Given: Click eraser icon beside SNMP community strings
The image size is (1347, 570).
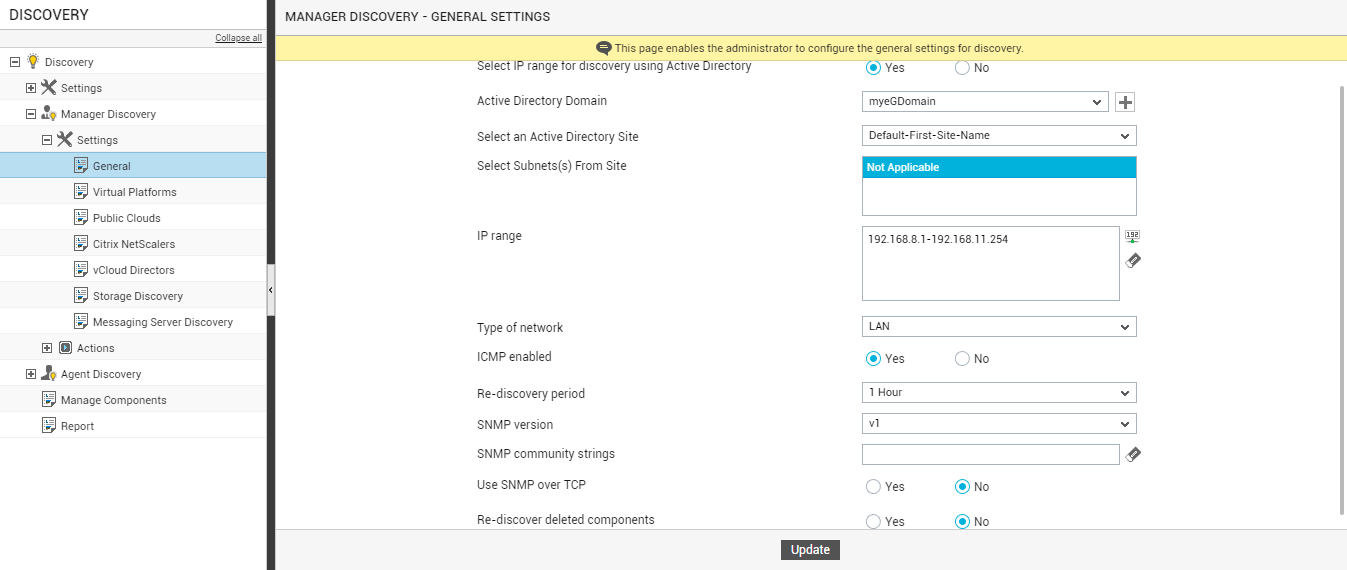Looking at the screenshot, I should (1132, 454).
